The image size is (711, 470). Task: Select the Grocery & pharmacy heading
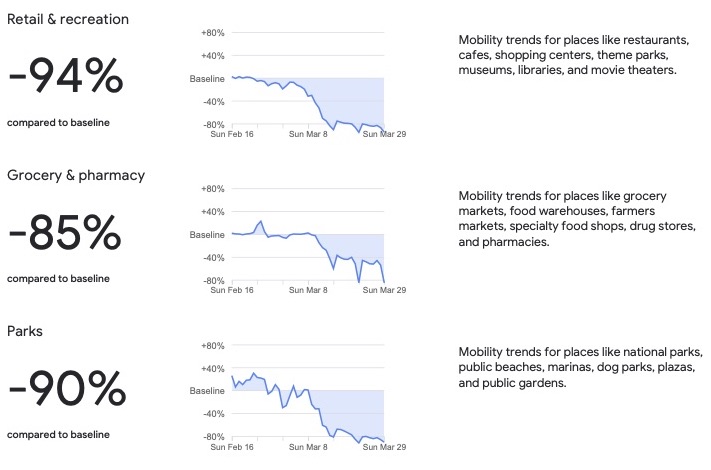[76, 175]
